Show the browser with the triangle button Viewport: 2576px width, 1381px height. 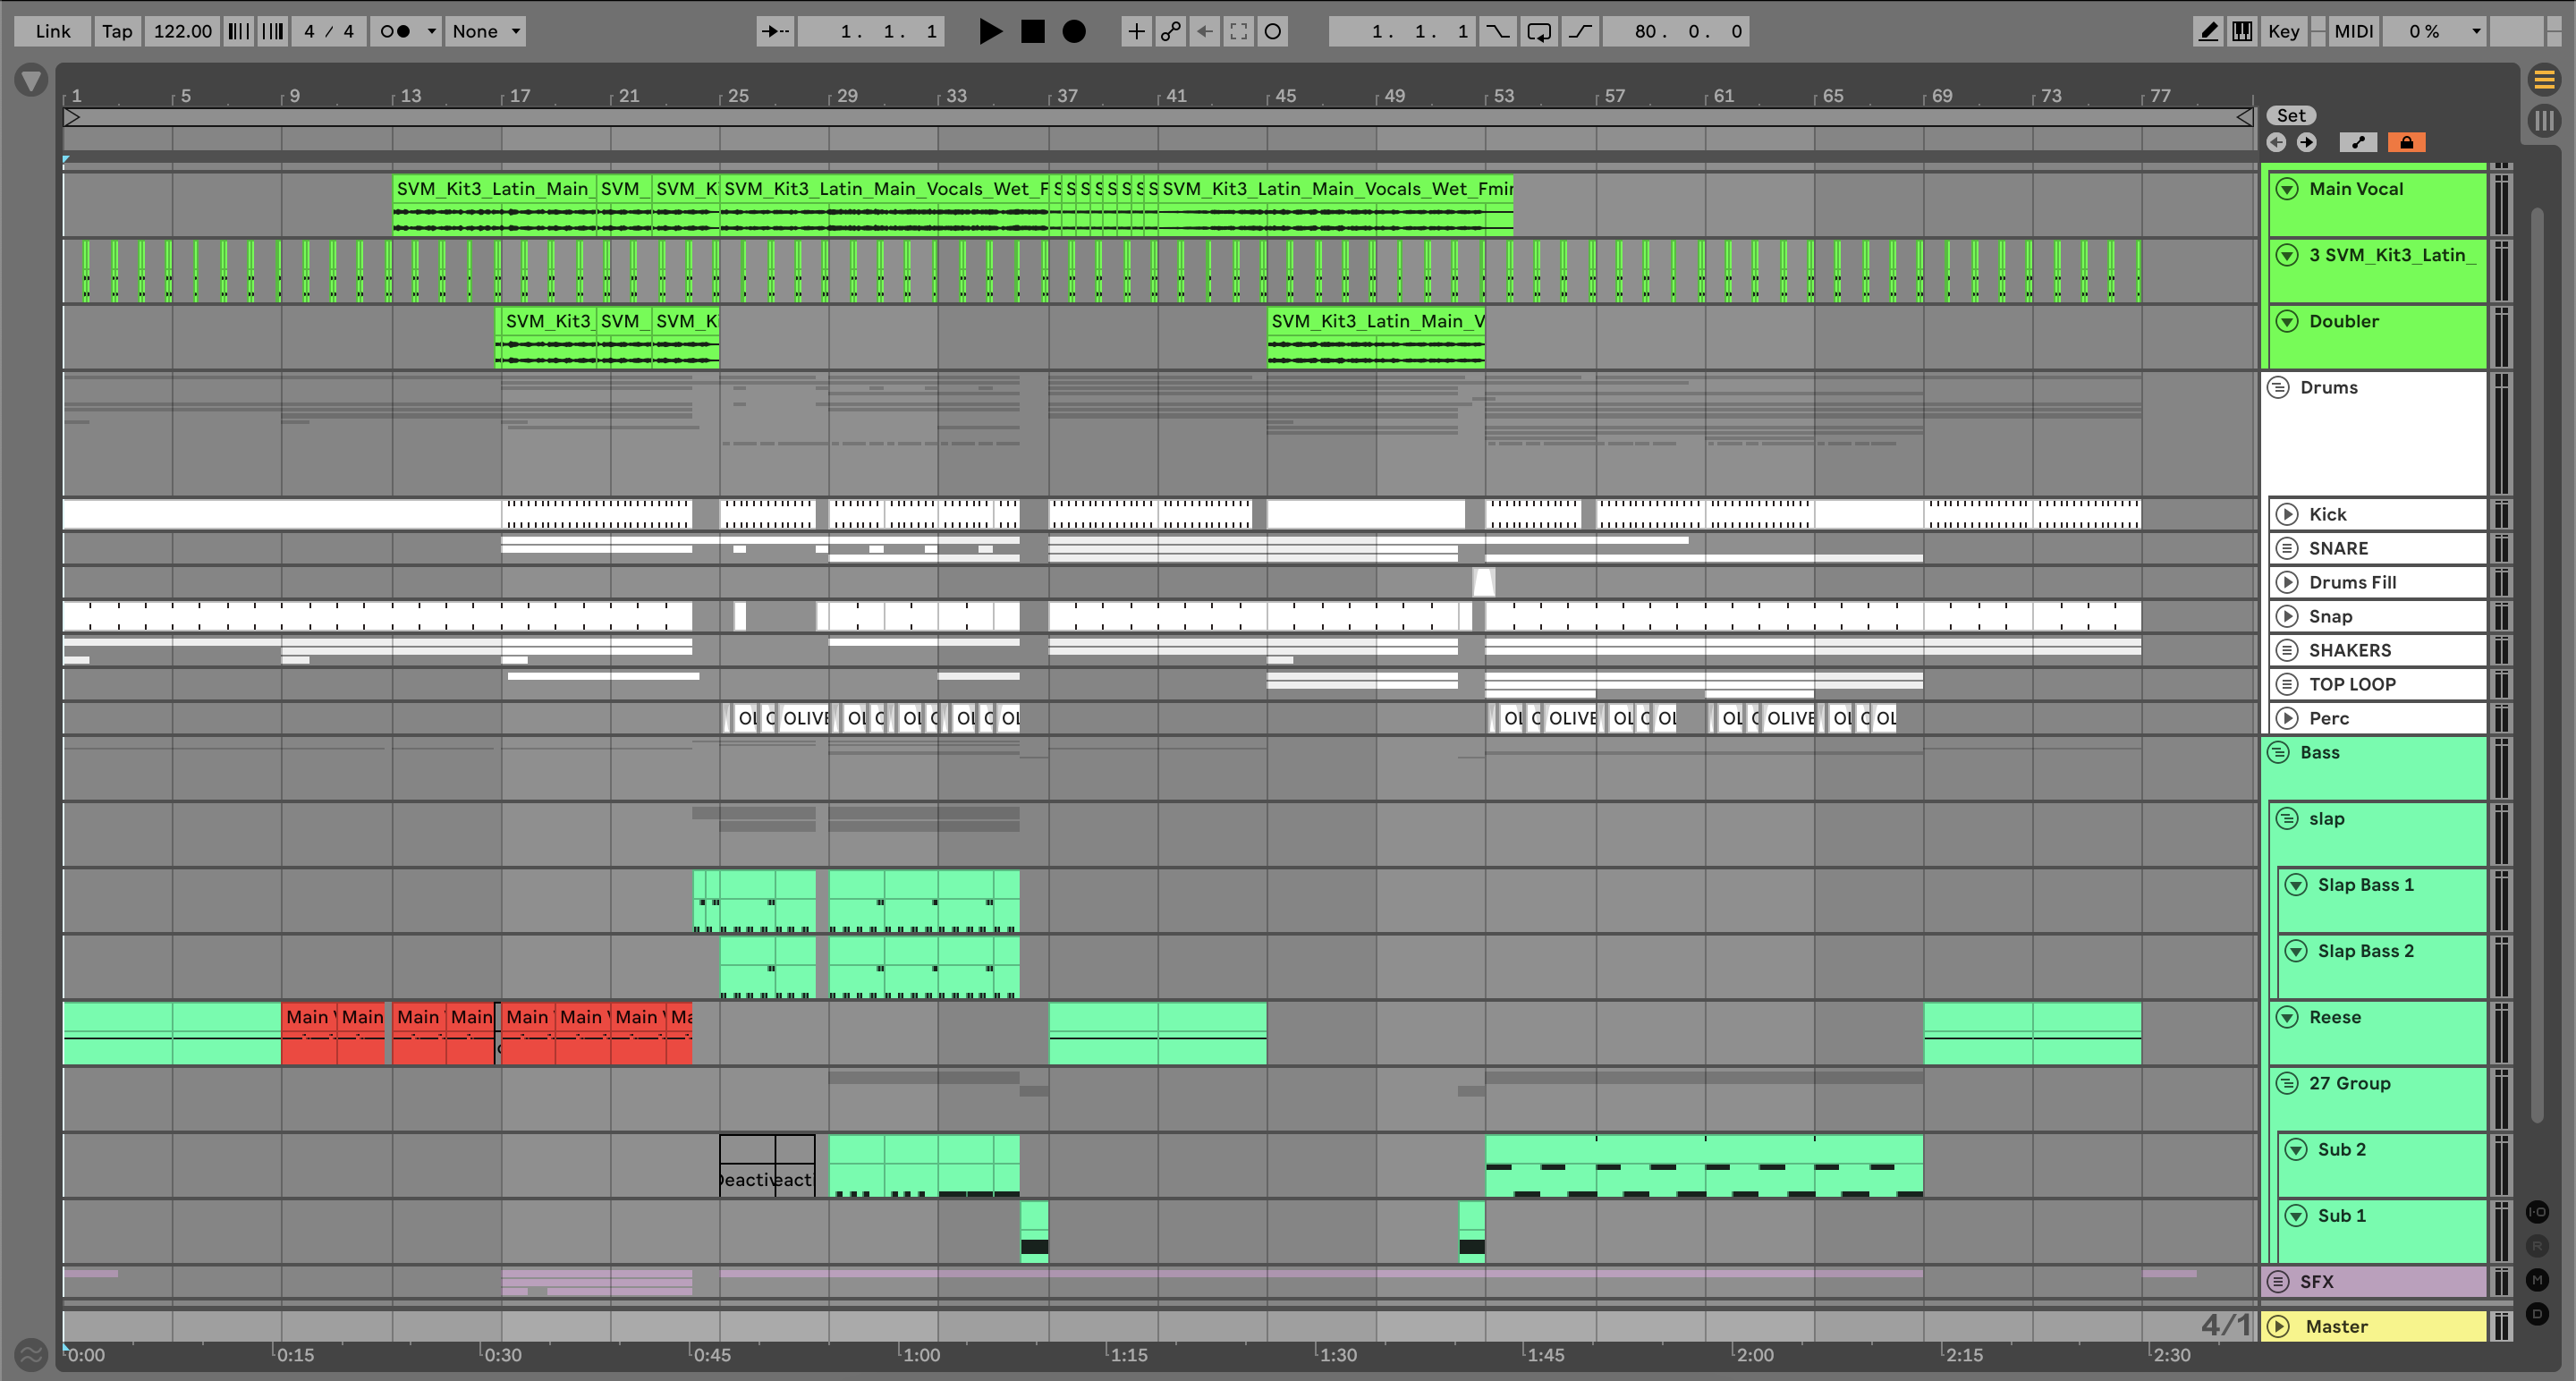click(31, 80)
